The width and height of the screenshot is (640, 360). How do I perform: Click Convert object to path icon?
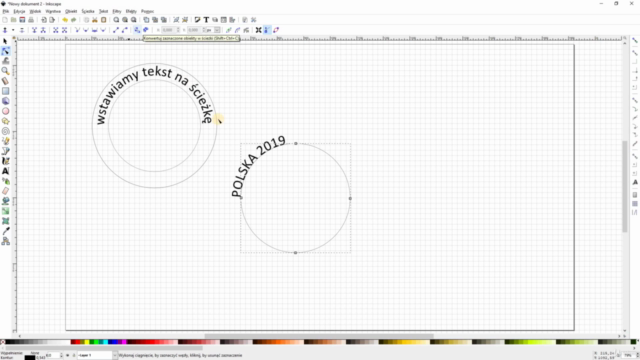point(137,30)
